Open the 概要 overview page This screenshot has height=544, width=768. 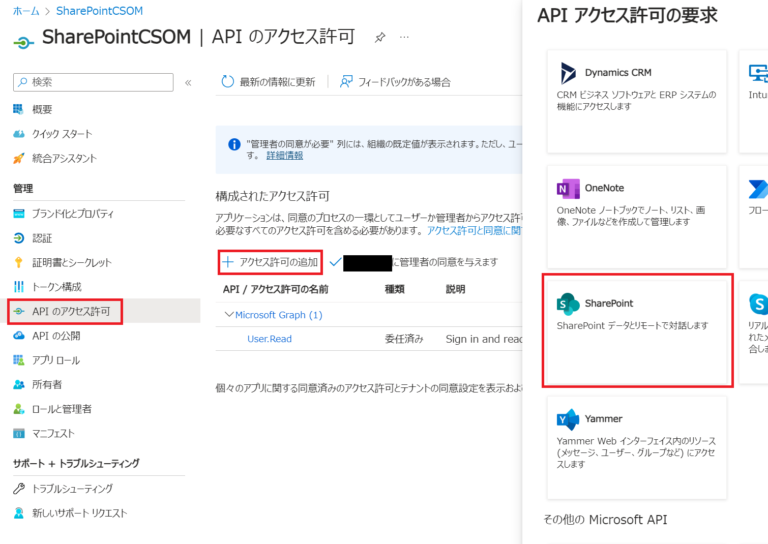tap(41, 109)
